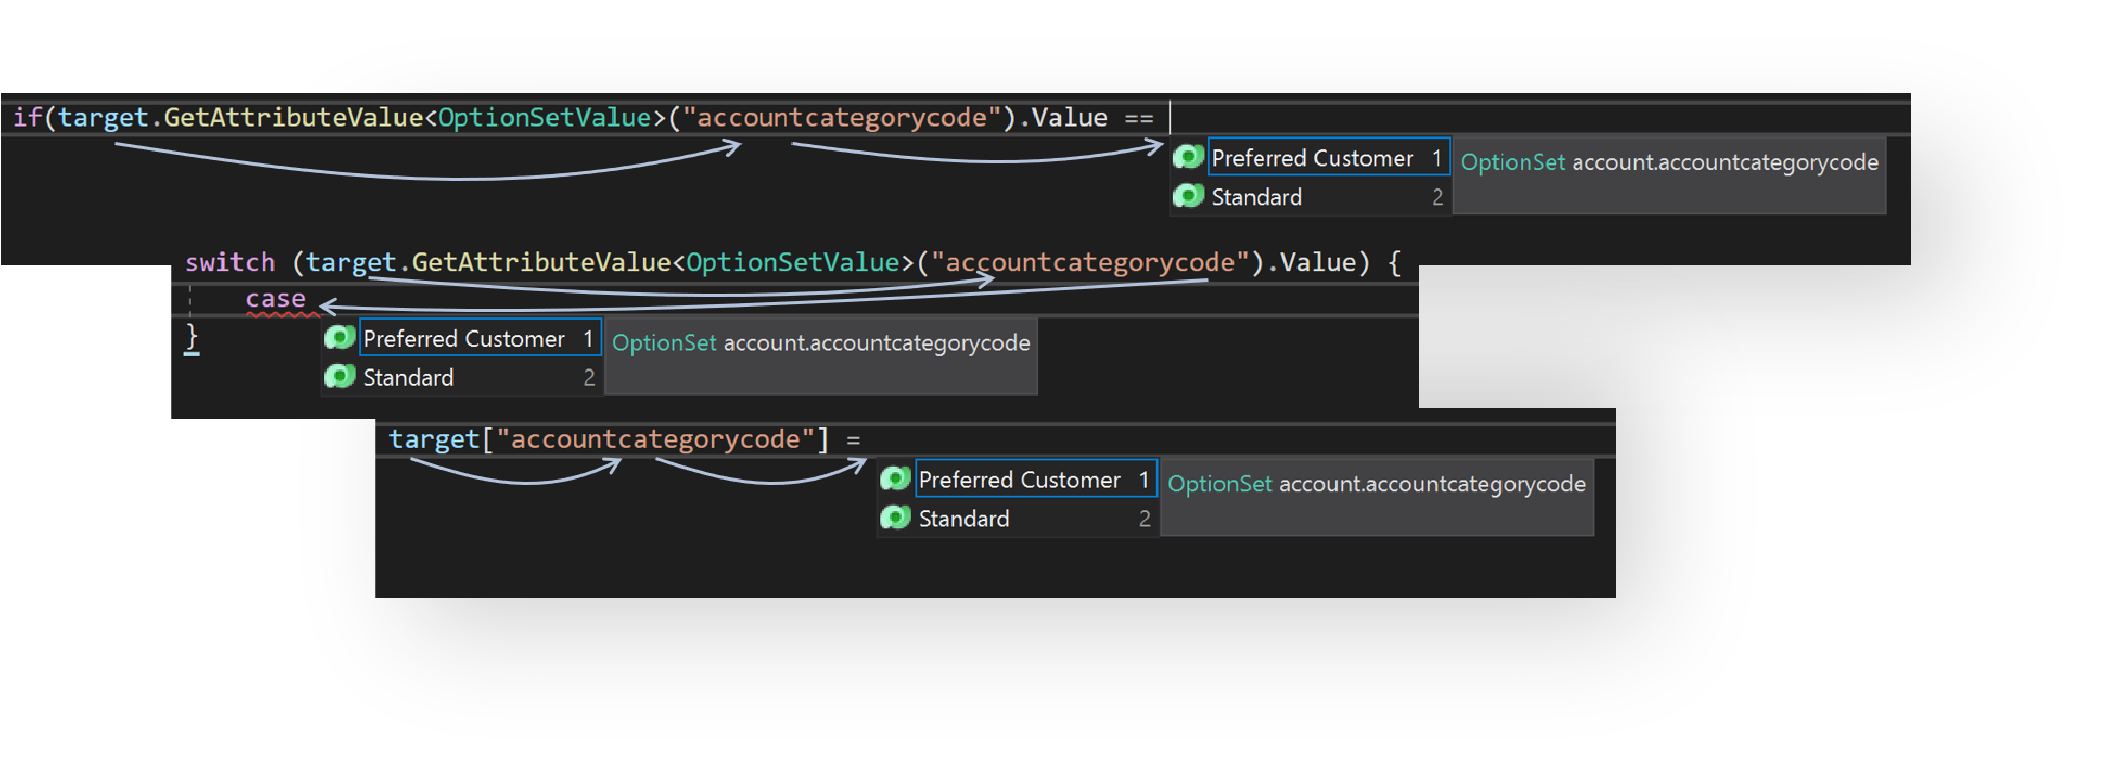Viewport: 2101px width, 774px height.
Task: Click the value 2 beside Standard under the if statement
Action: (x=1437, y=197)
